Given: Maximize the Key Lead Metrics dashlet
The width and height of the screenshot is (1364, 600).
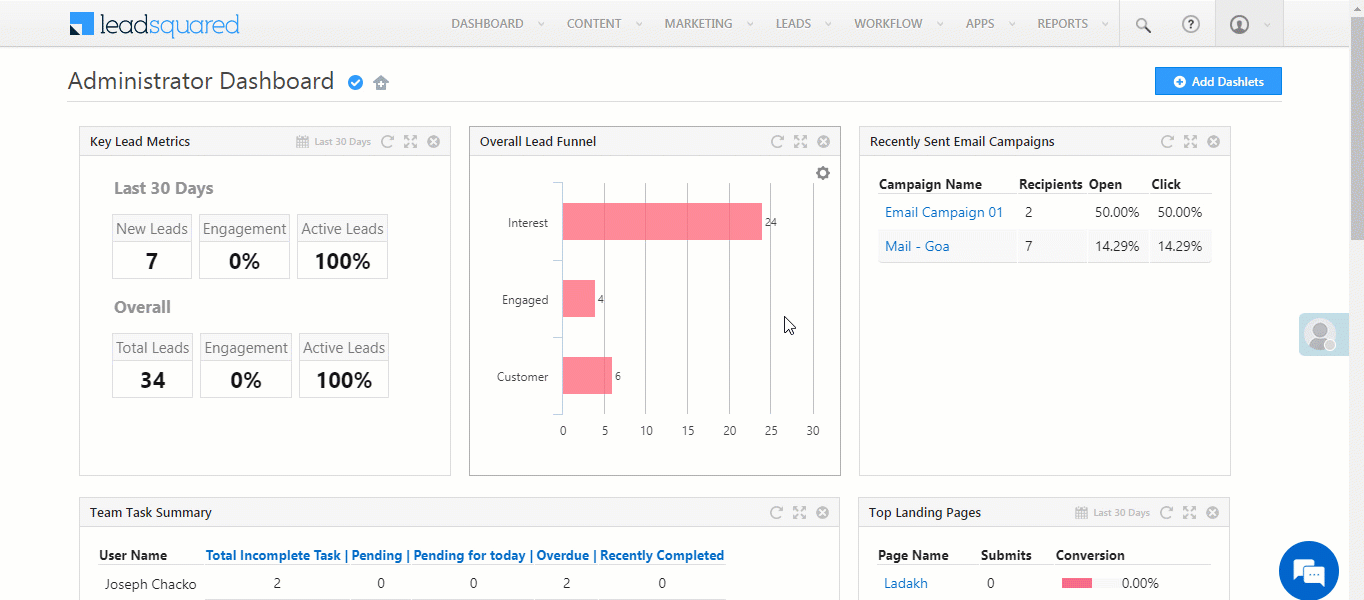Looking at the screenshot, I should (410, 142).
